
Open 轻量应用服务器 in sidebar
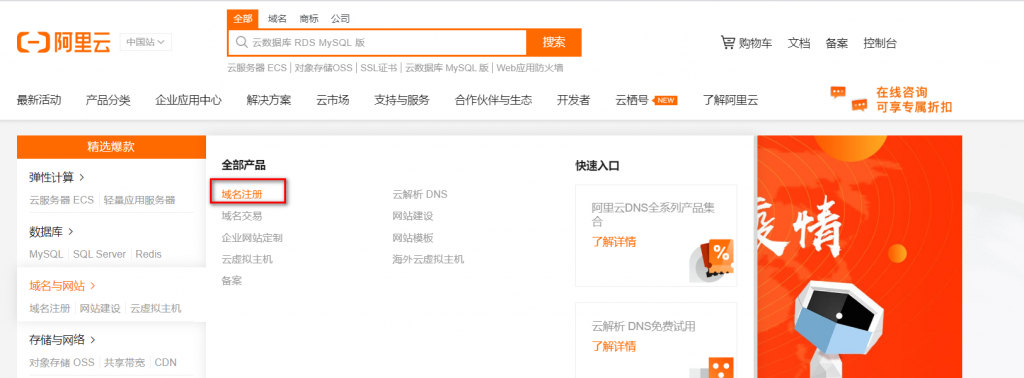pos(139,200)
